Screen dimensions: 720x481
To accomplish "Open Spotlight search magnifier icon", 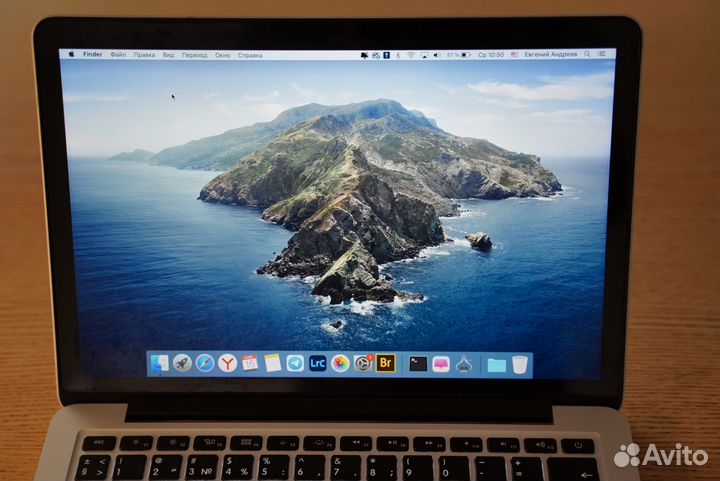I will point(587,54).
